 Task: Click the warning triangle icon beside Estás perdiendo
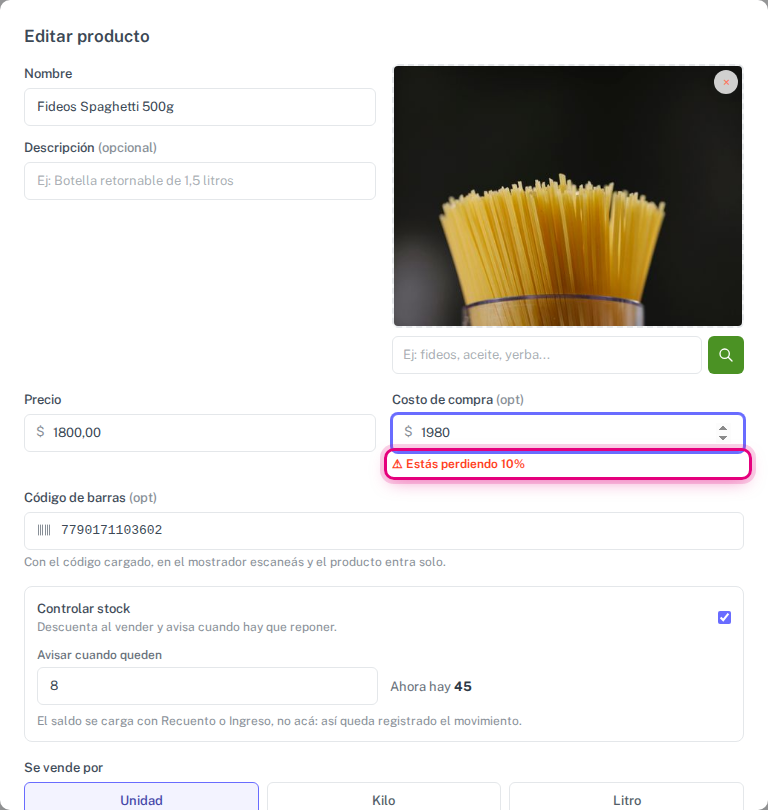[x=397, y=464]
